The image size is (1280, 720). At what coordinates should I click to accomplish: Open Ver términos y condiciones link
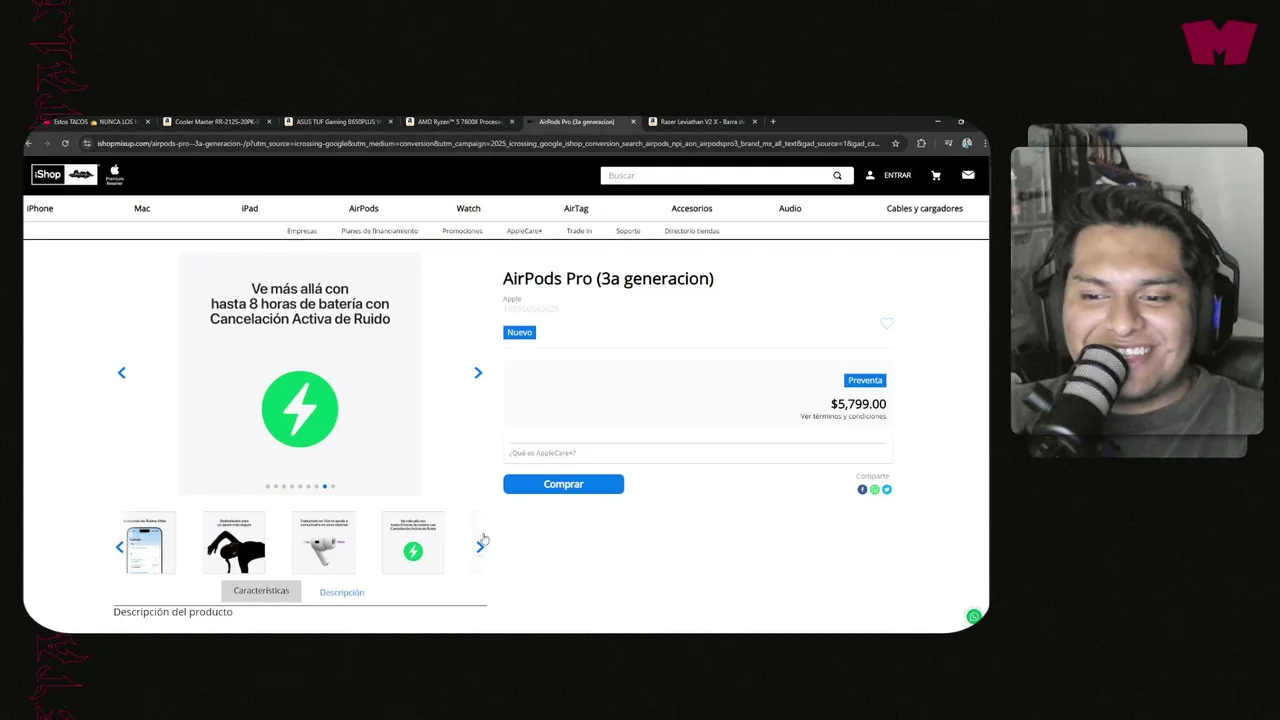[843, 416]
